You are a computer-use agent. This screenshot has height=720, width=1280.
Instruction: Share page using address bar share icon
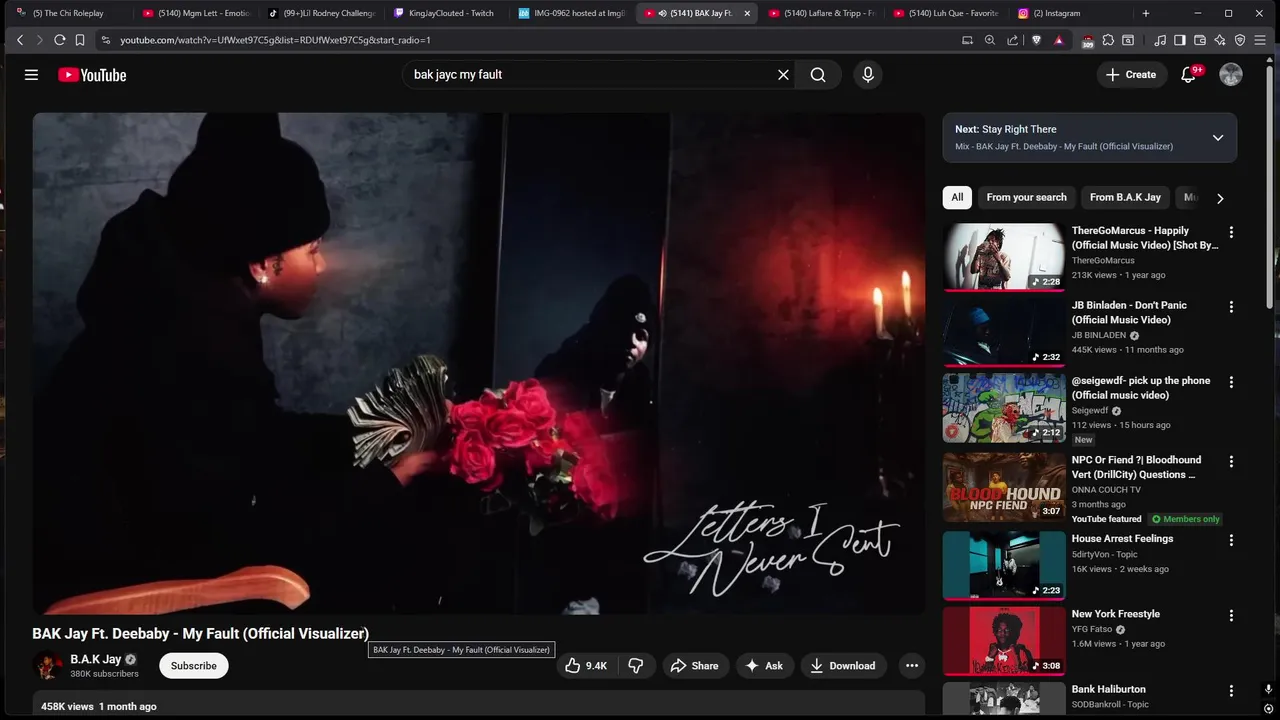click(1013, 40)
